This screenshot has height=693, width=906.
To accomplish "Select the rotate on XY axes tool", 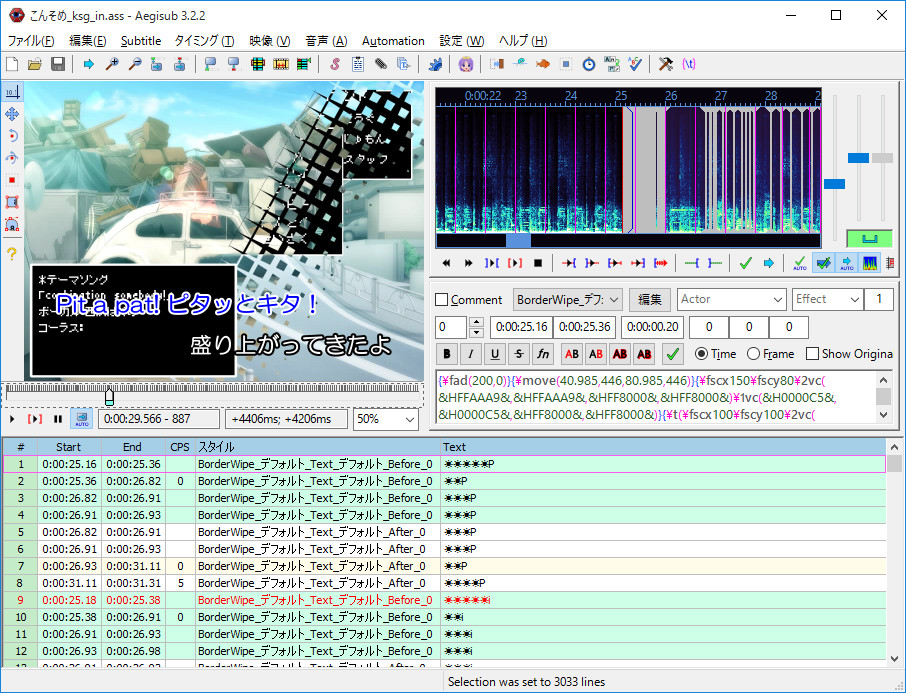I will pos(12,158).
